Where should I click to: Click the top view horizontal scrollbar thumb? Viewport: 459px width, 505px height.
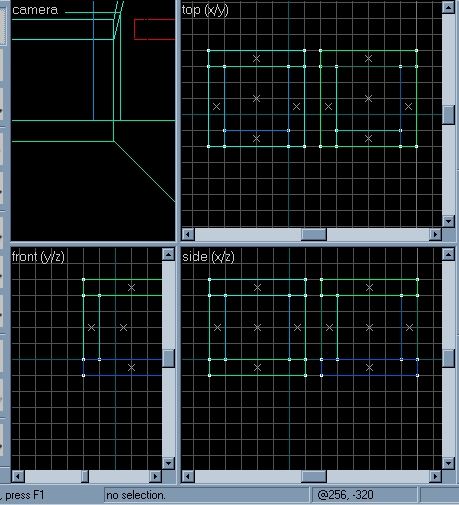314,234
